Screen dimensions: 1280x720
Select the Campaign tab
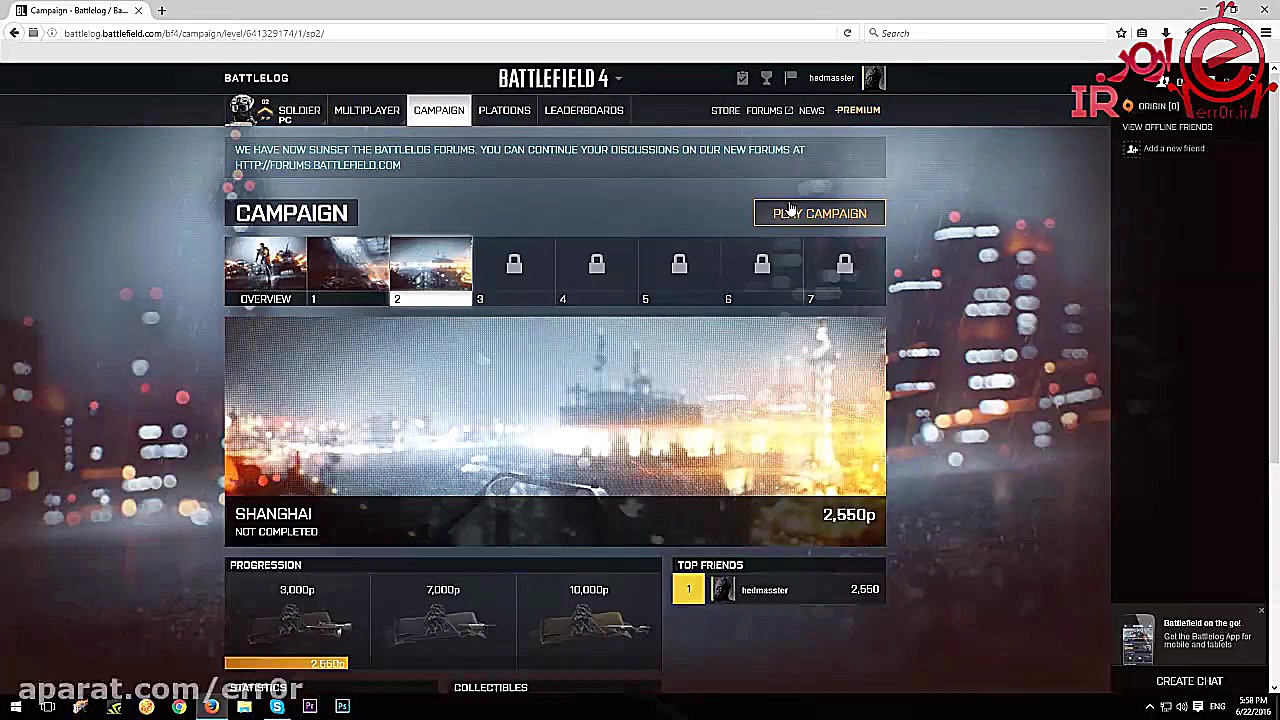point(439,110)
